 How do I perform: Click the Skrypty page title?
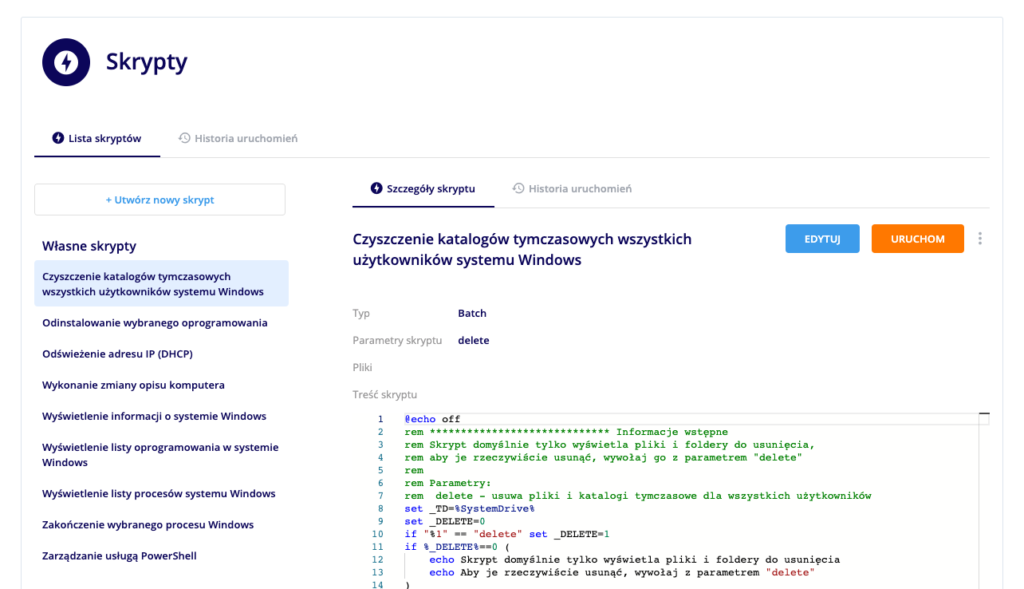tap(146, 62)
